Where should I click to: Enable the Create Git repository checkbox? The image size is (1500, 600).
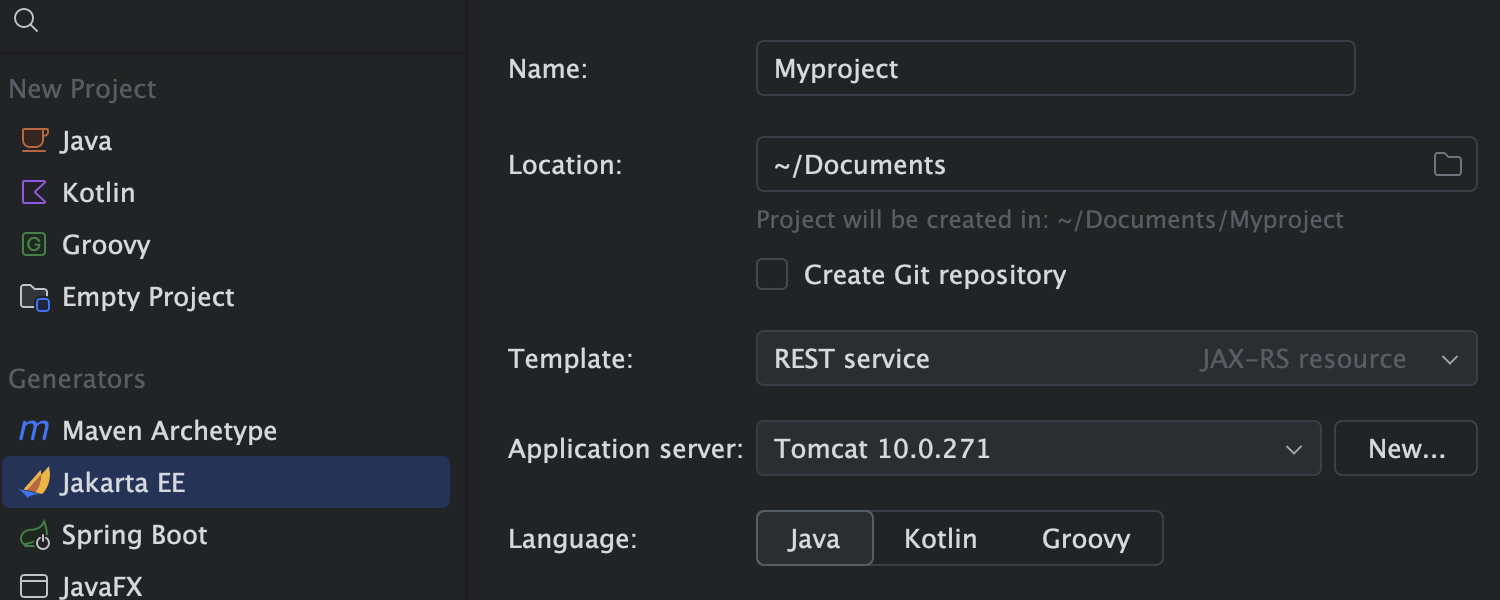772,274
